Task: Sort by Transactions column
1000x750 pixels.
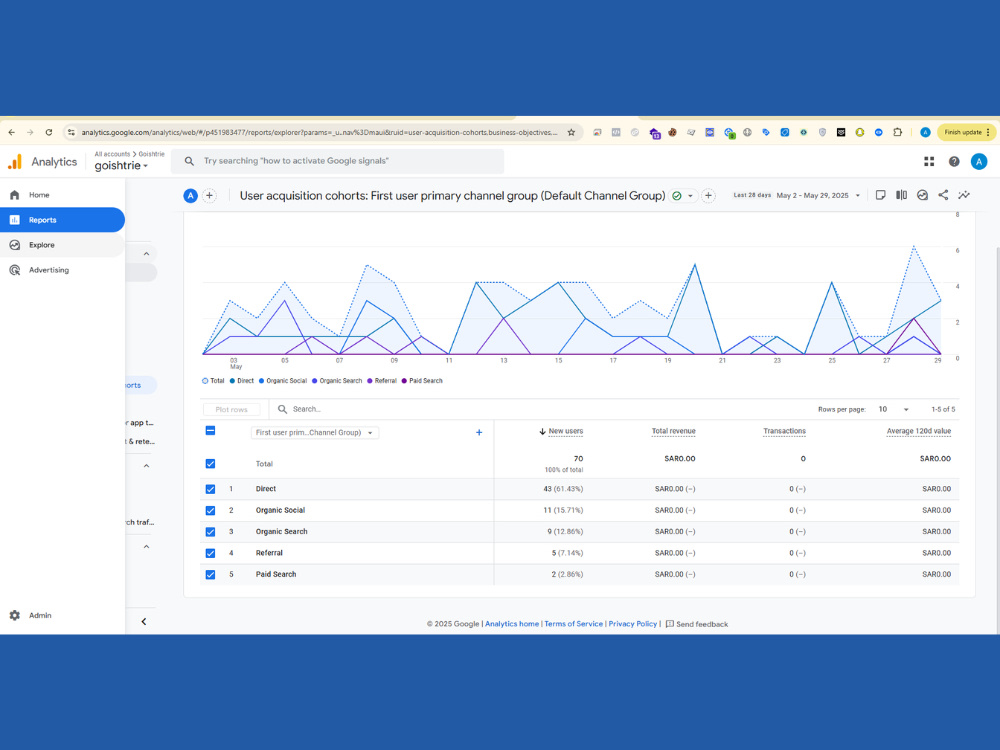Action: click(784, 431)
